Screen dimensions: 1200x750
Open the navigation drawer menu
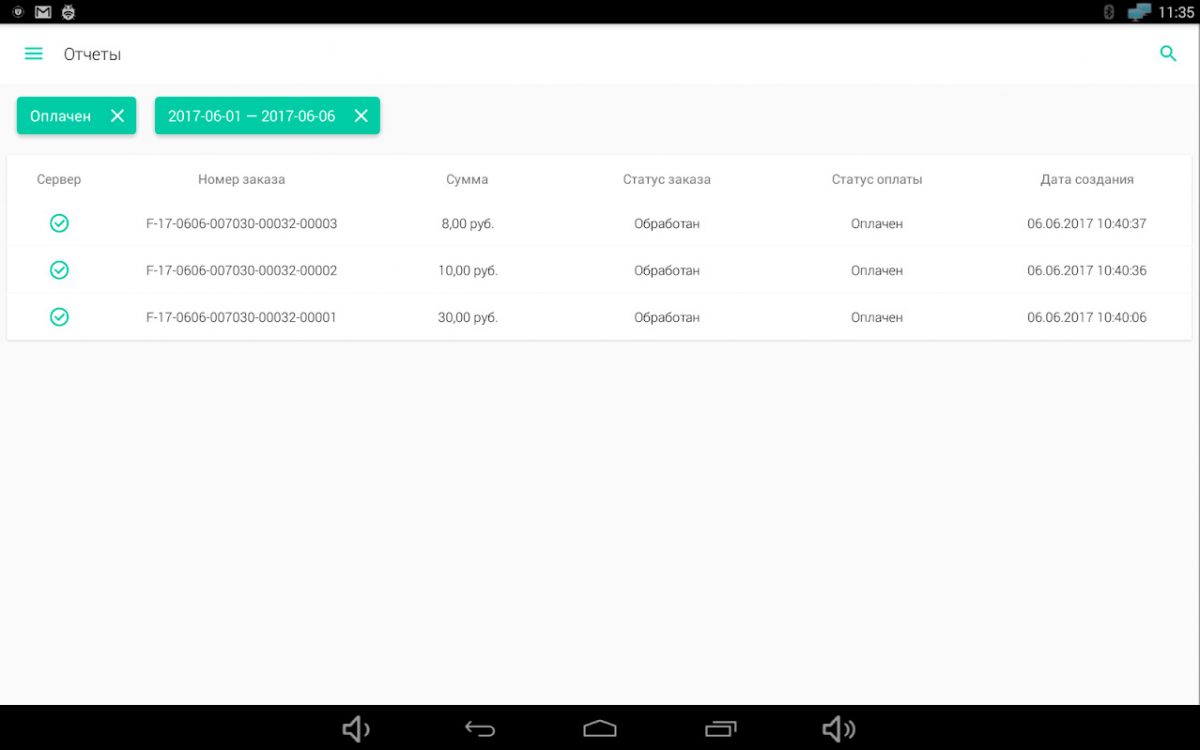tap(33, 54)
